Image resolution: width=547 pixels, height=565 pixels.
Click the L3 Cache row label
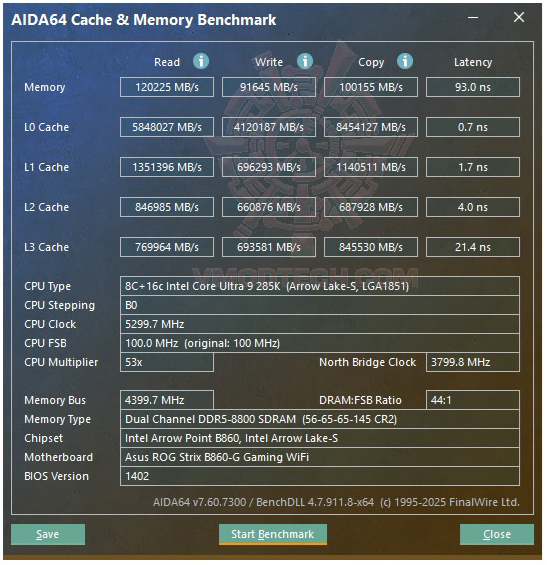point(46,247)
